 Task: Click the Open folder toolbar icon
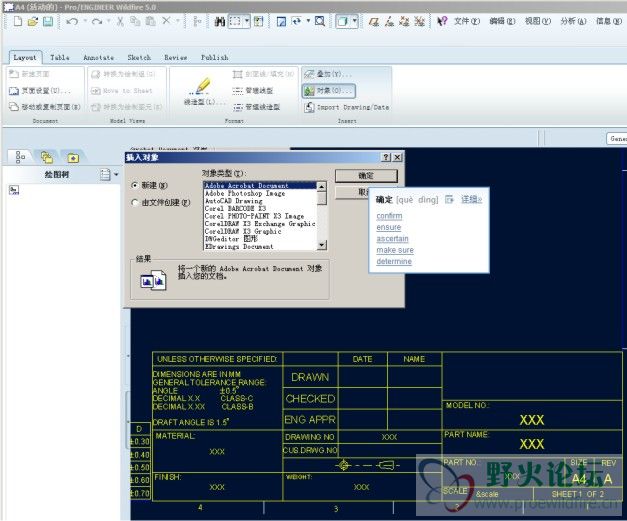click(x=33, y=21)
